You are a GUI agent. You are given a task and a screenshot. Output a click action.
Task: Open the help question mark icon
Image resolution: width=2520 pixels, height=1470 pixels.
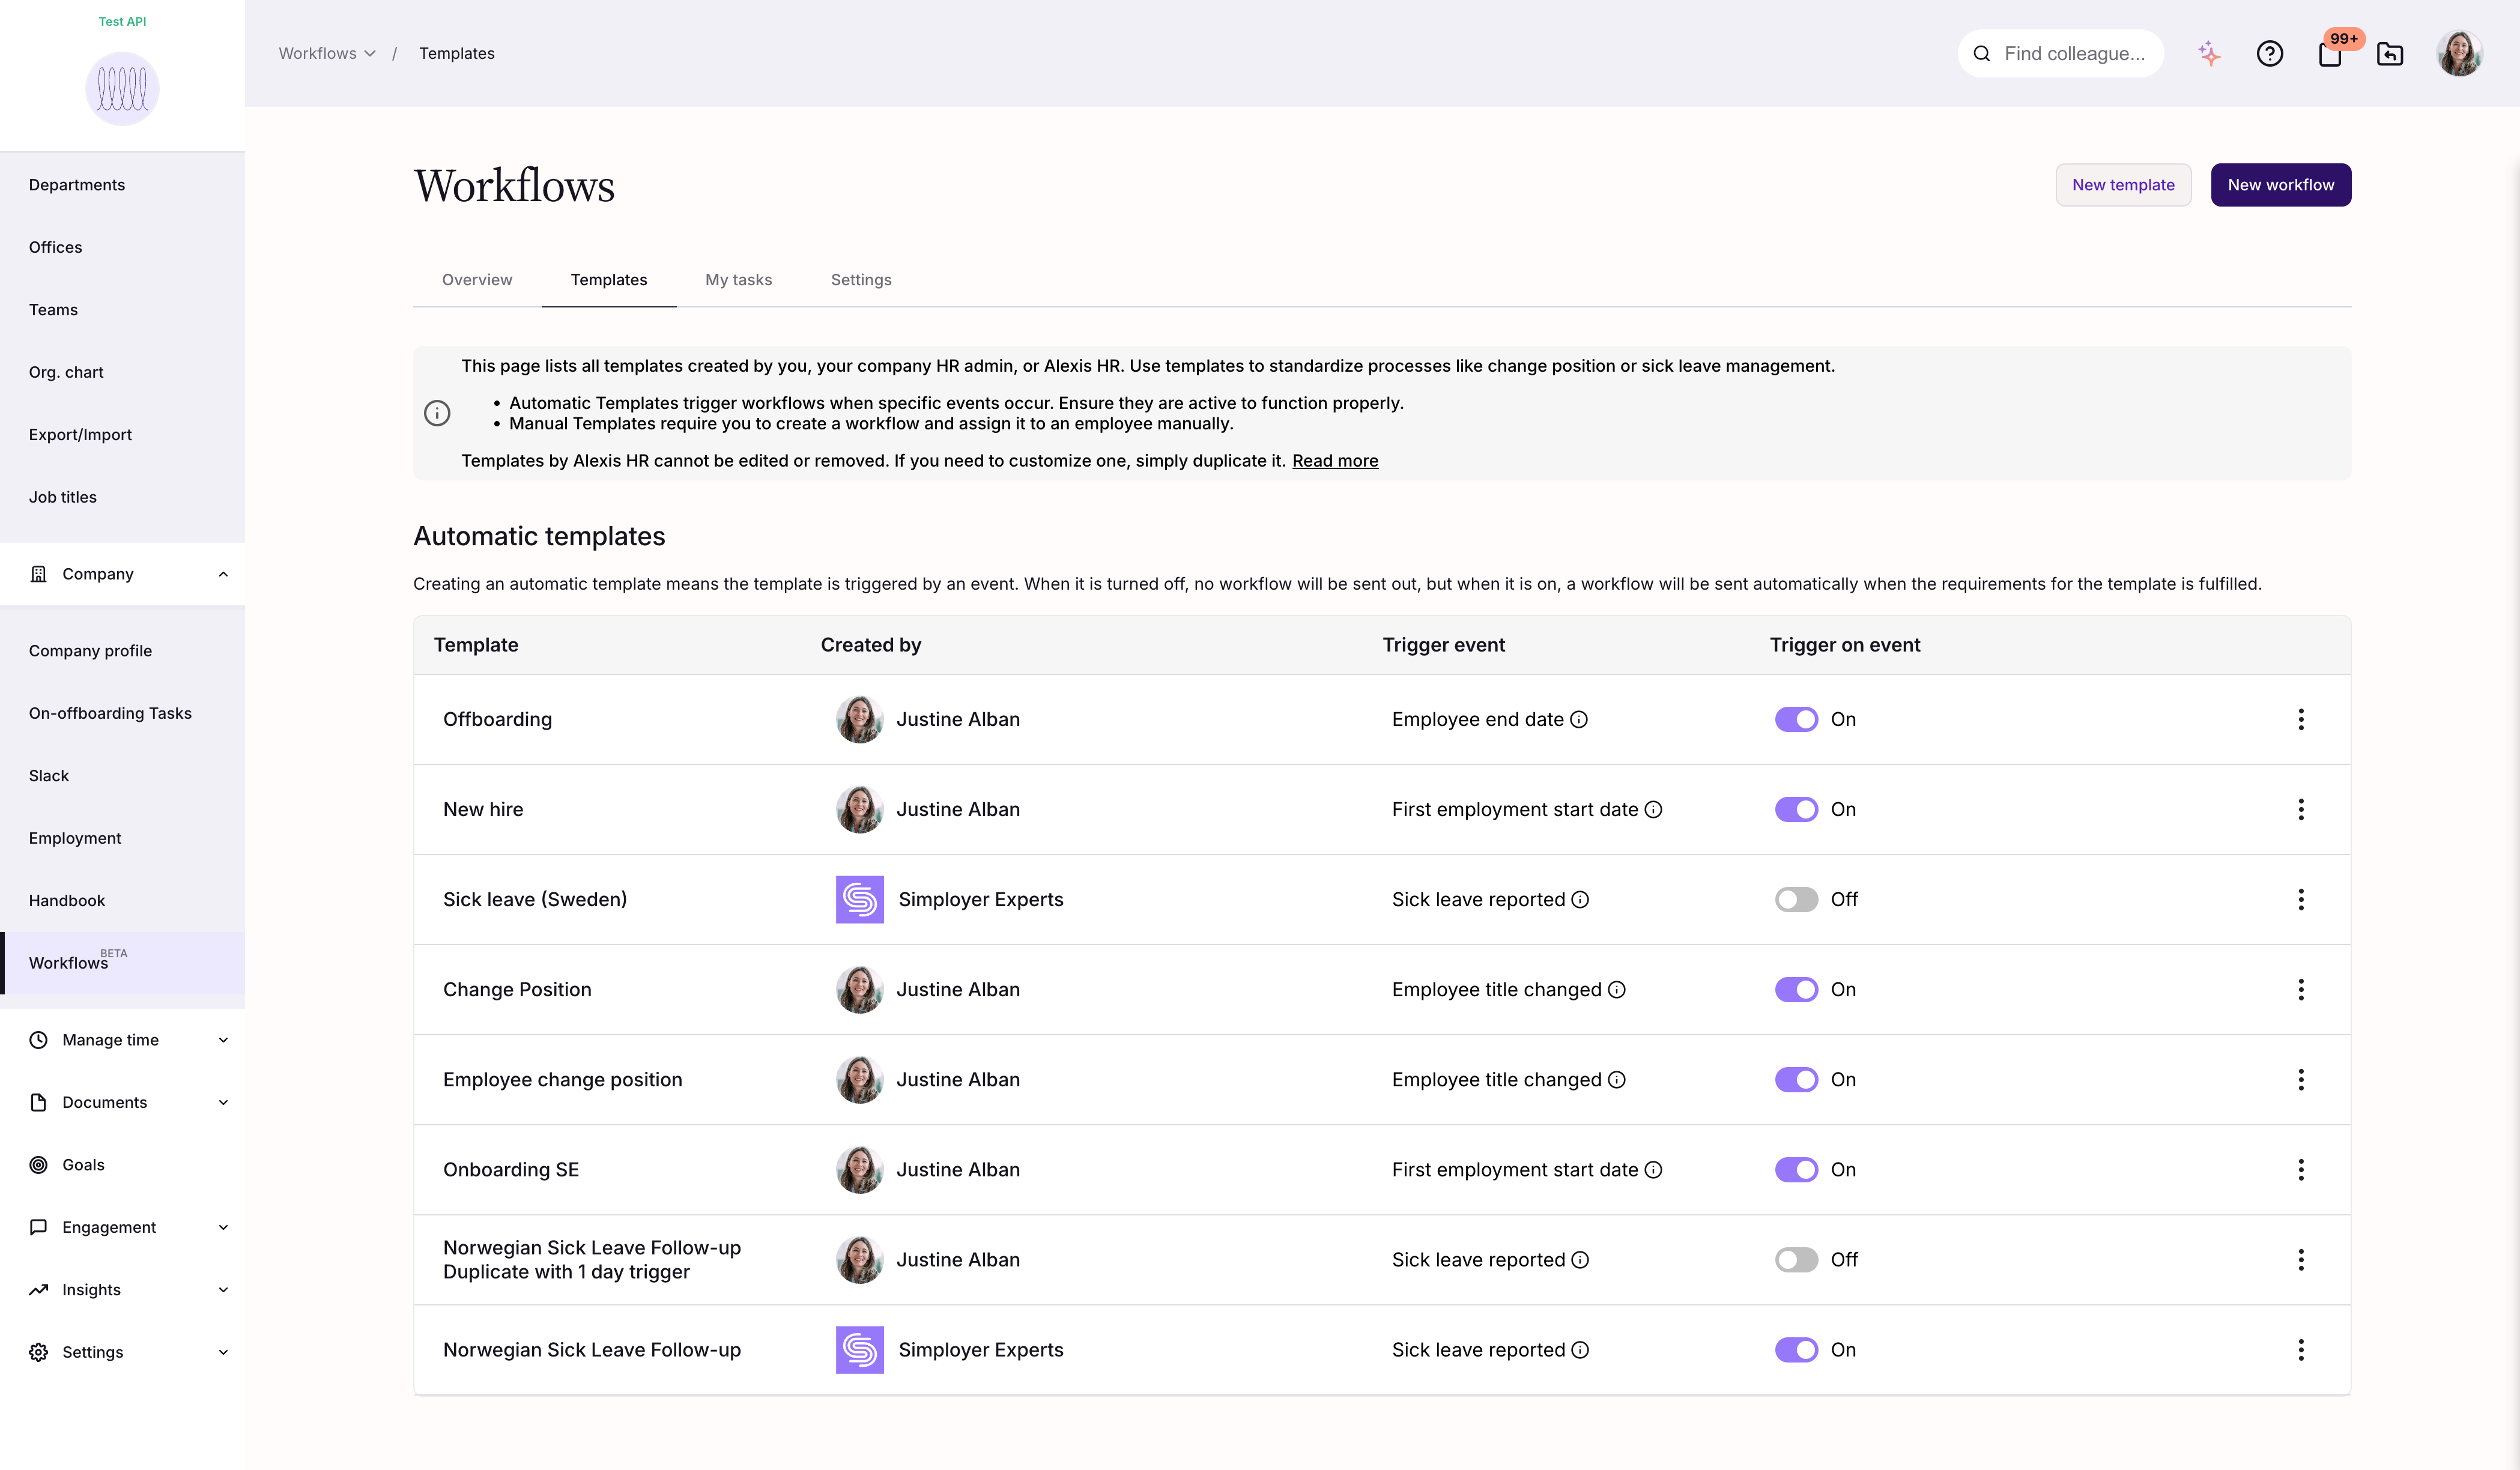point(2270,53)
